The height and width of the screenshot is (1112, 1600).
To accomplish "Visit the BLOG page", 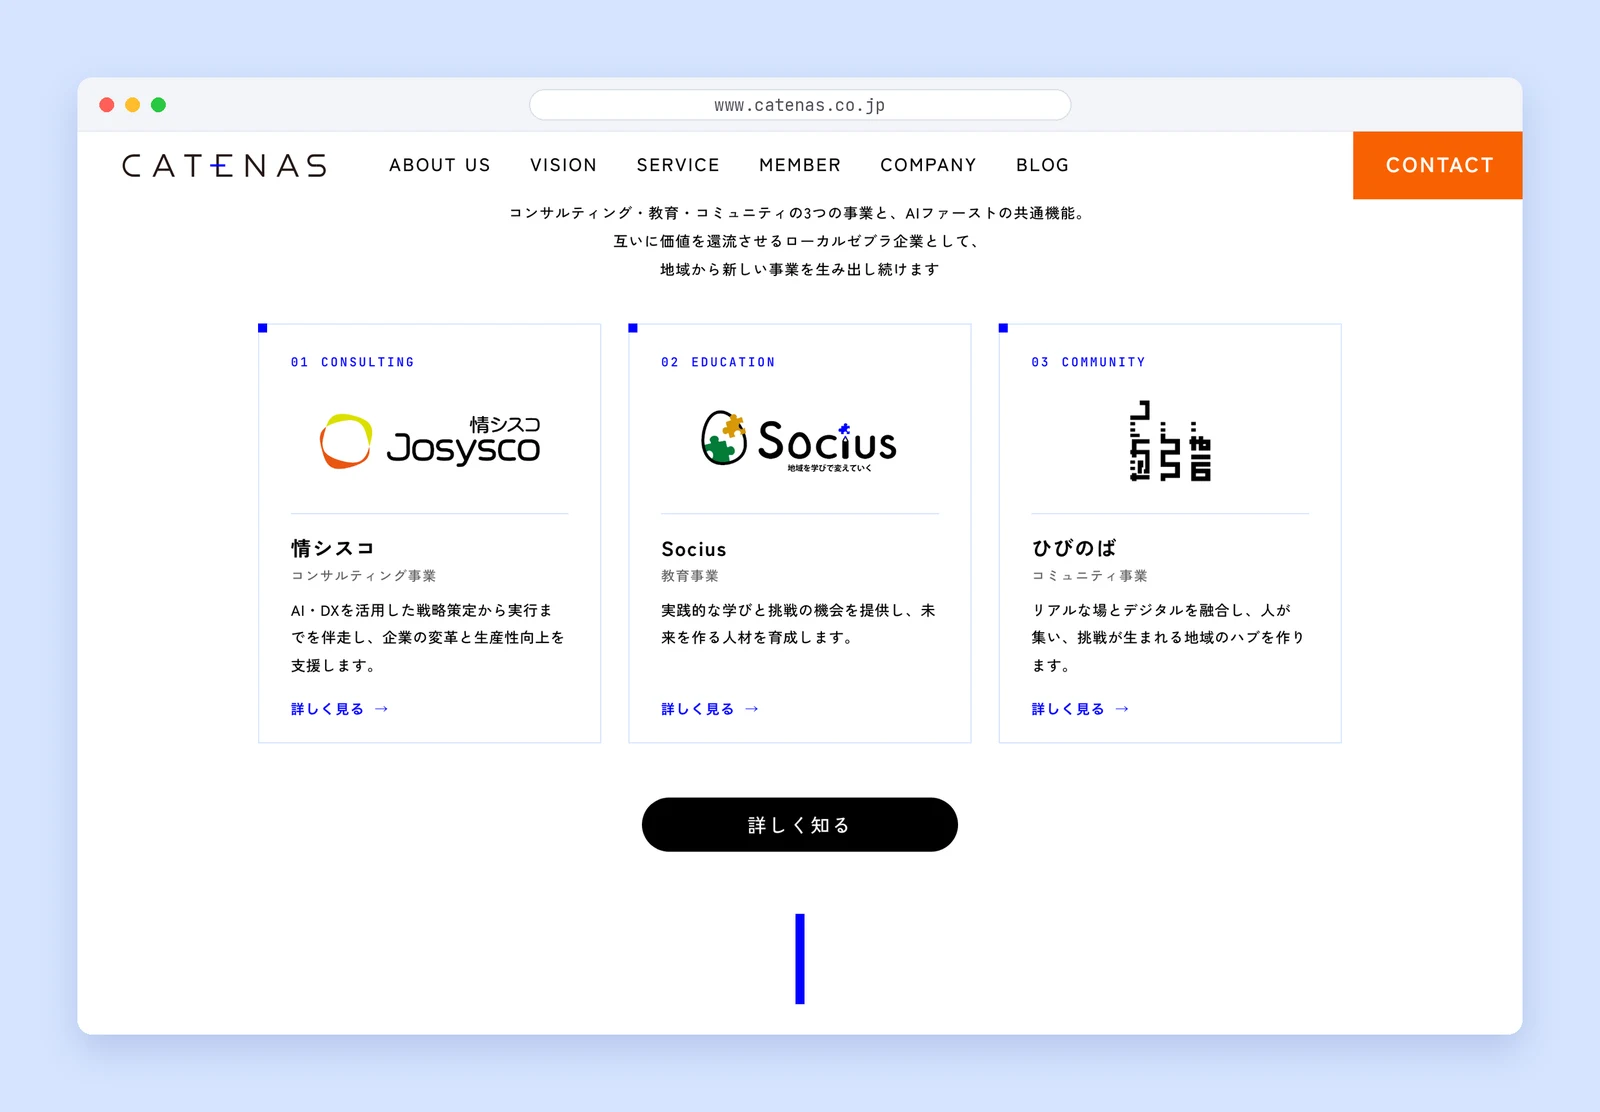I will 1042,165.
